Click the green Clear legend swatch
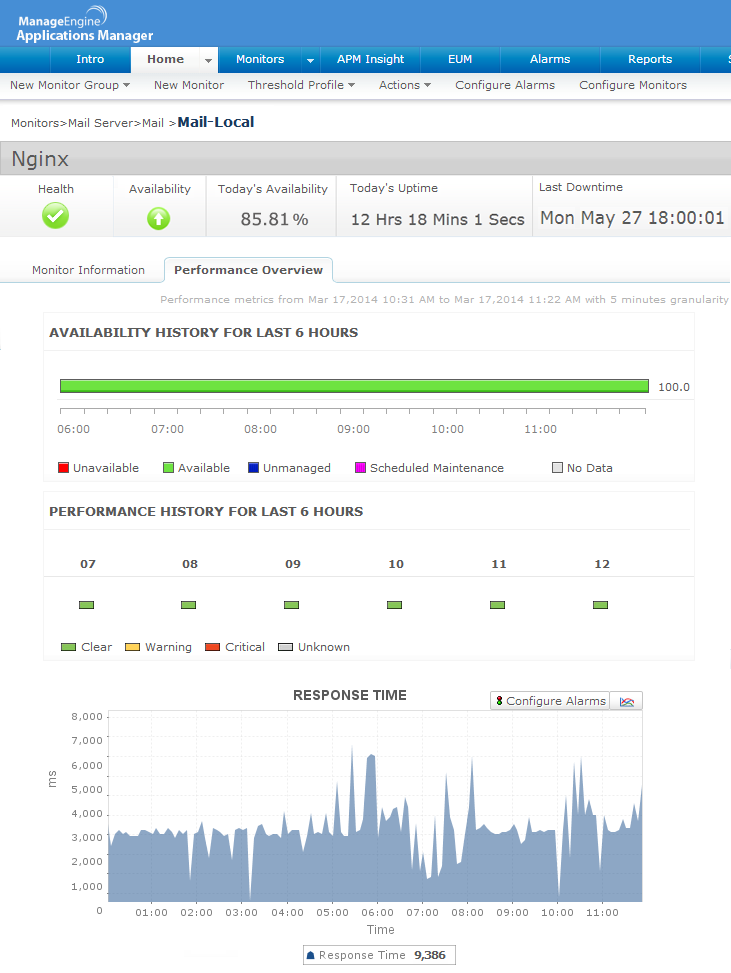731x973 pixels. pos(68,647)
